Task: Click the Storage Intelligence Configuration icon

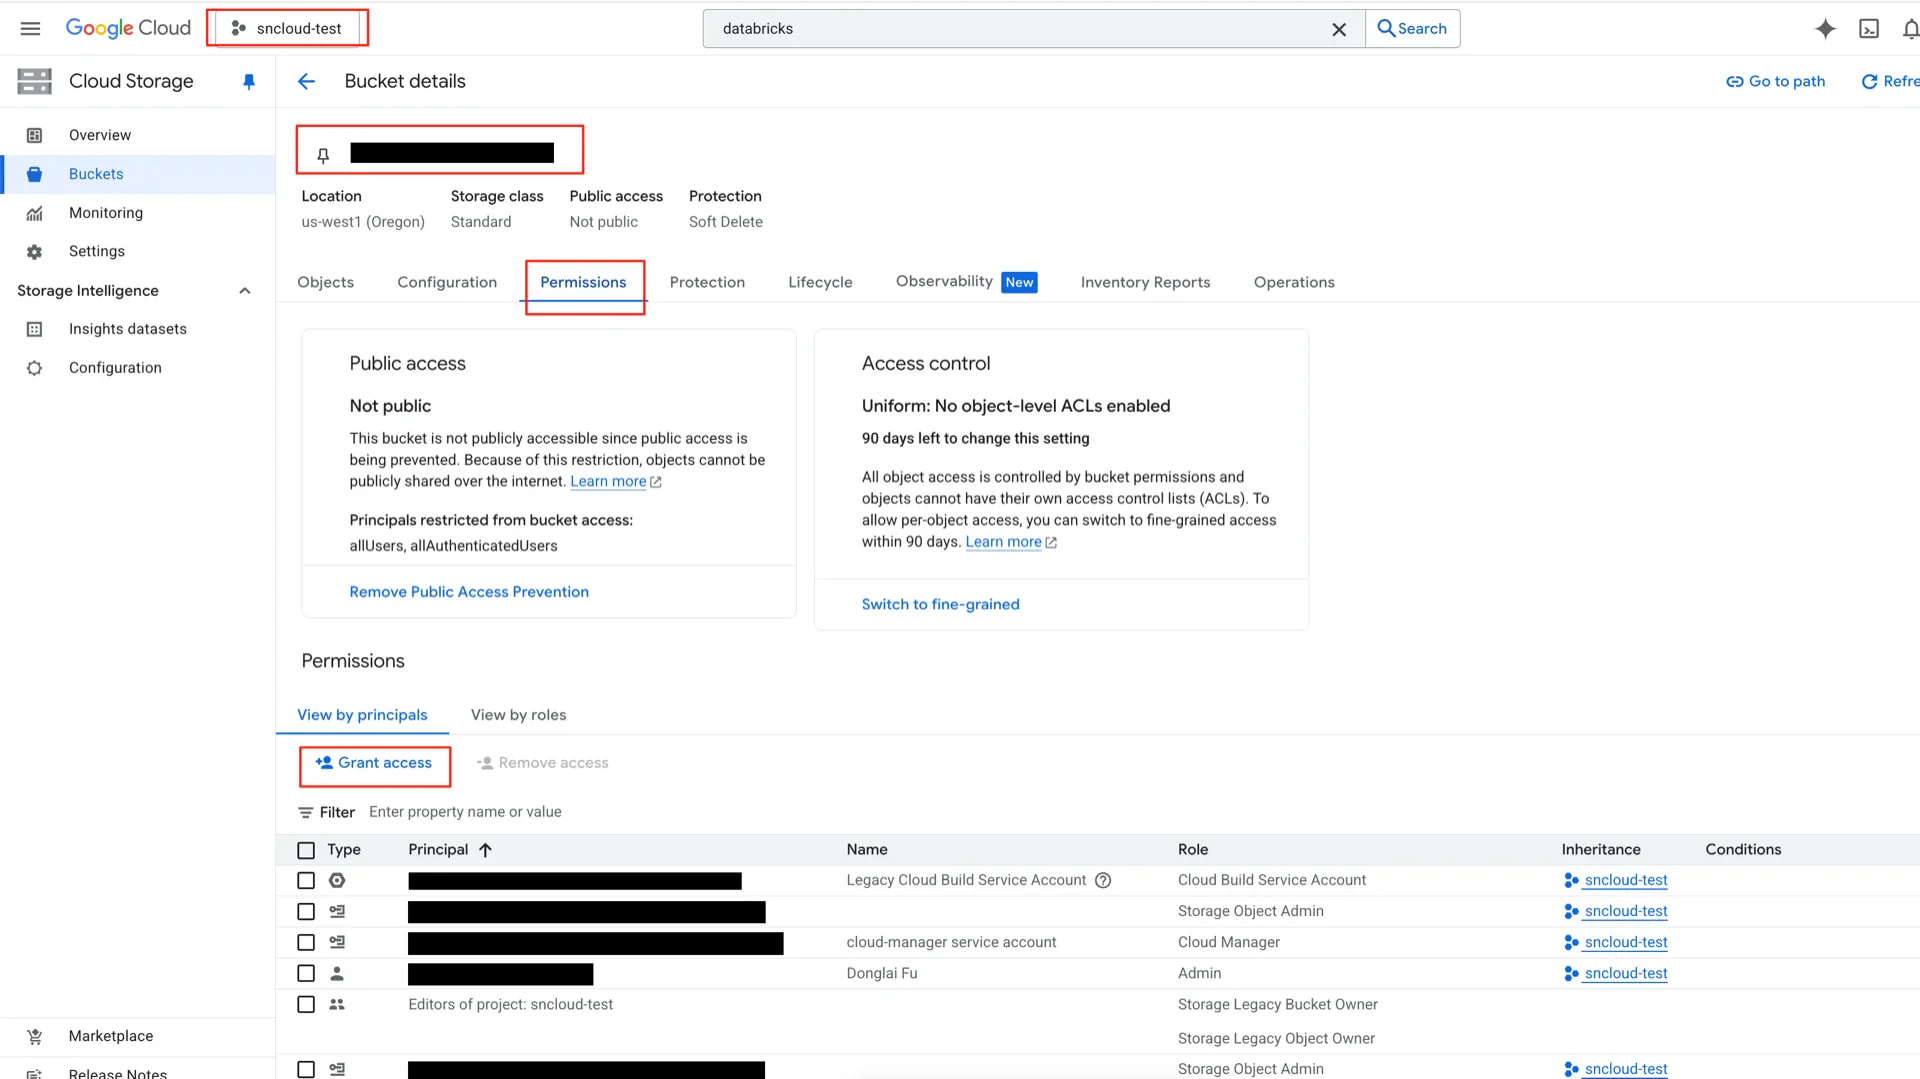Action: (x=34, y=368)
